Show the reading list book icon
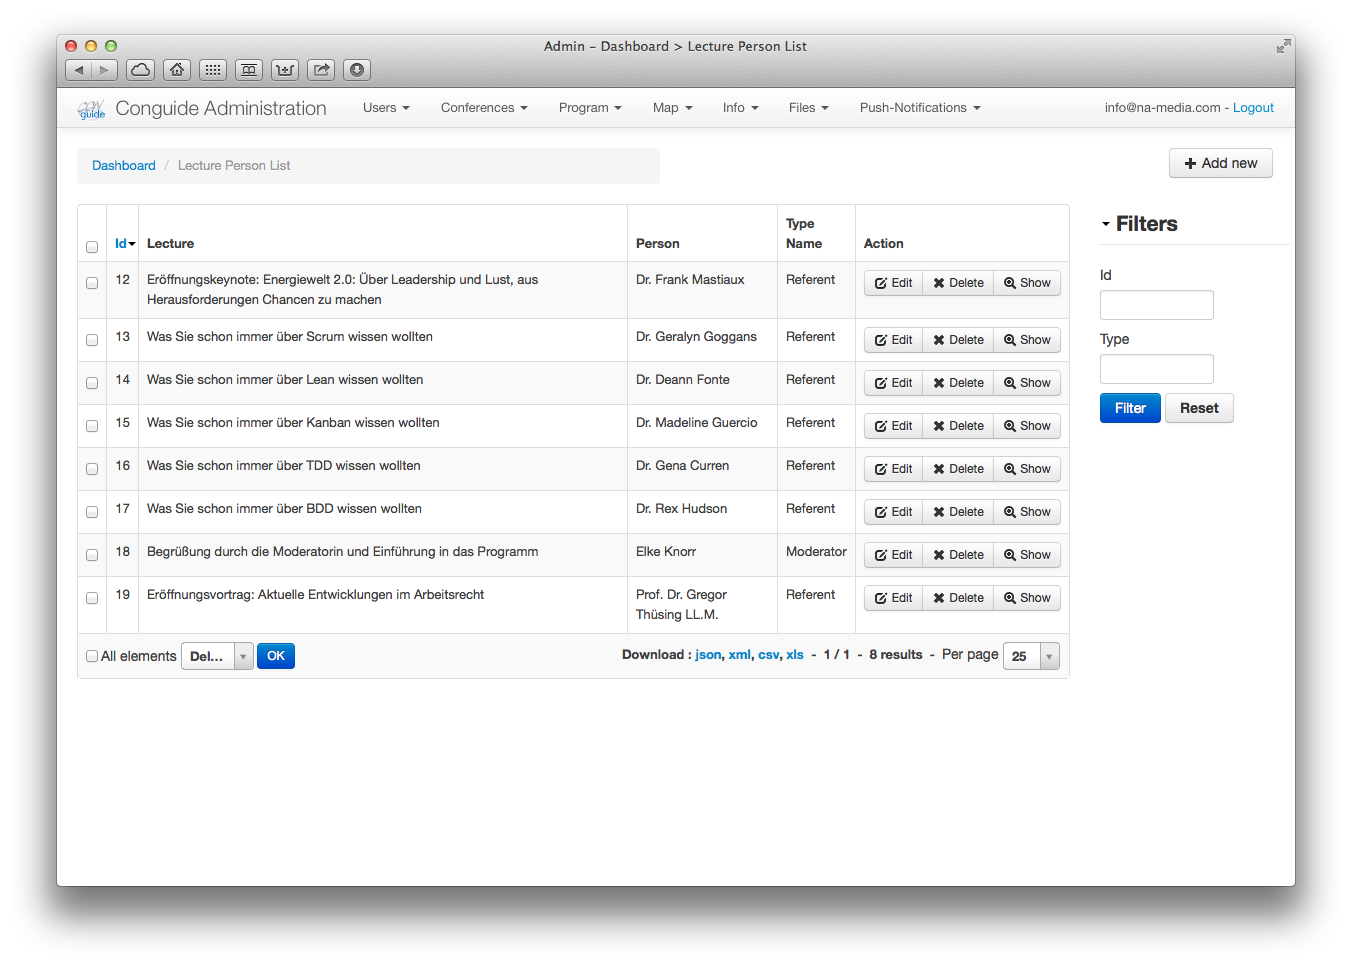1352x965 pixels. coord(249,70)
